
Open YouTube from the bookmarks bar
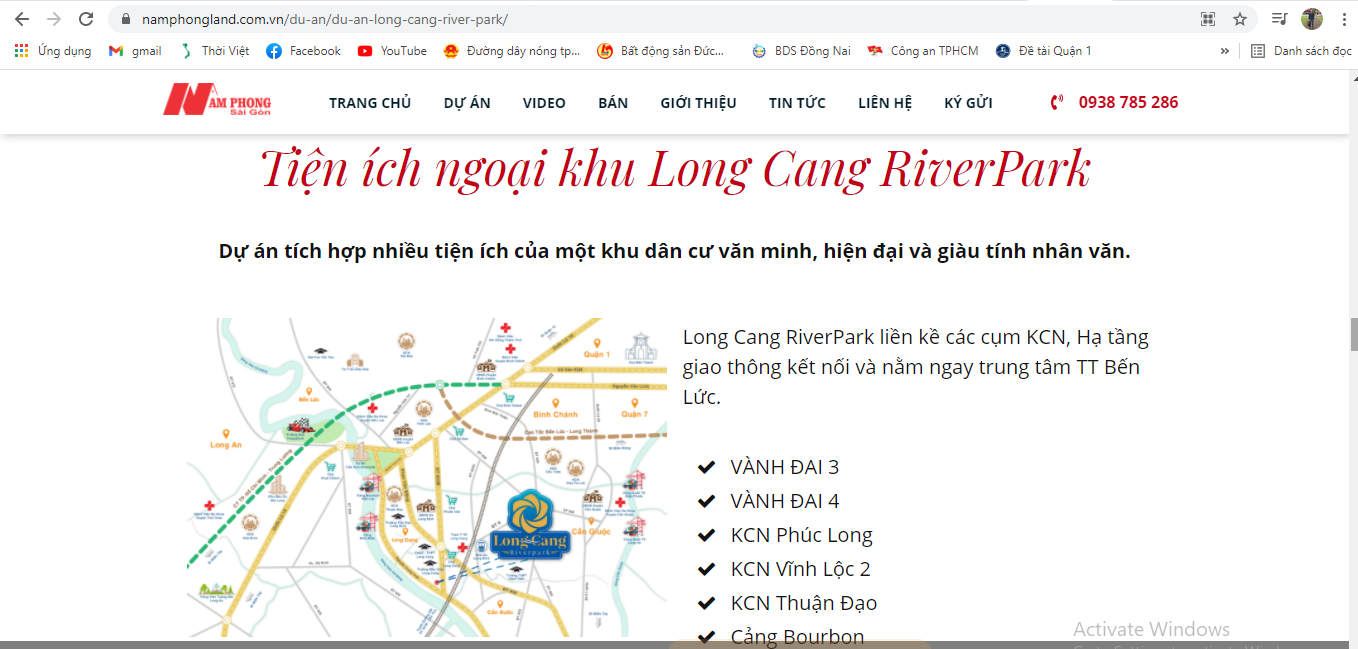391,50
